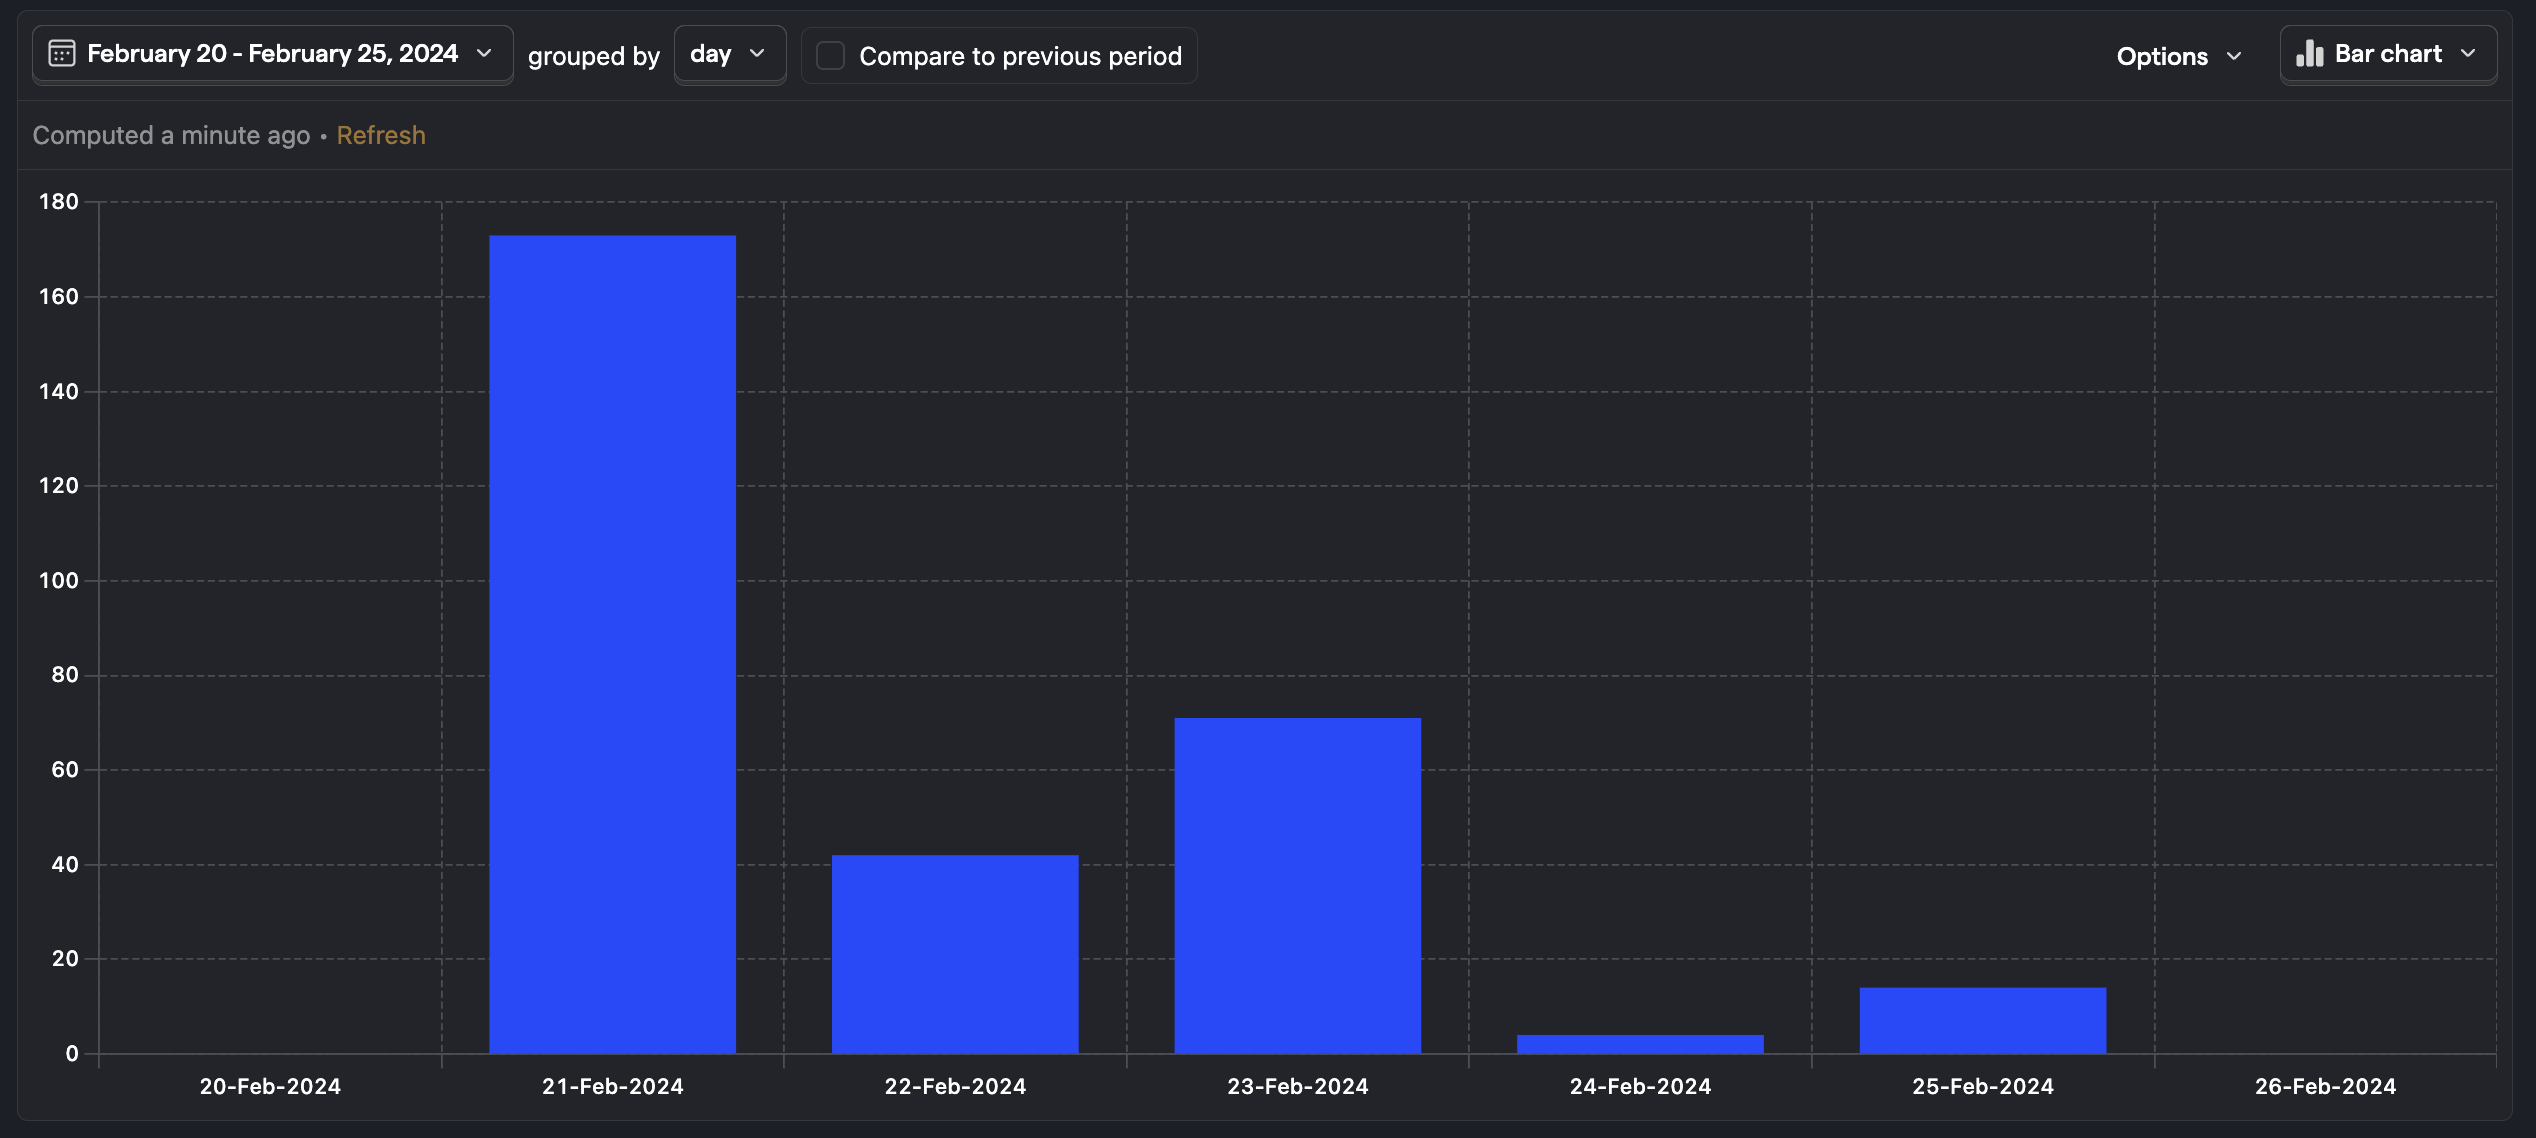
Task: Click the '140' y-axis value
Action: (x=59, y=392)
